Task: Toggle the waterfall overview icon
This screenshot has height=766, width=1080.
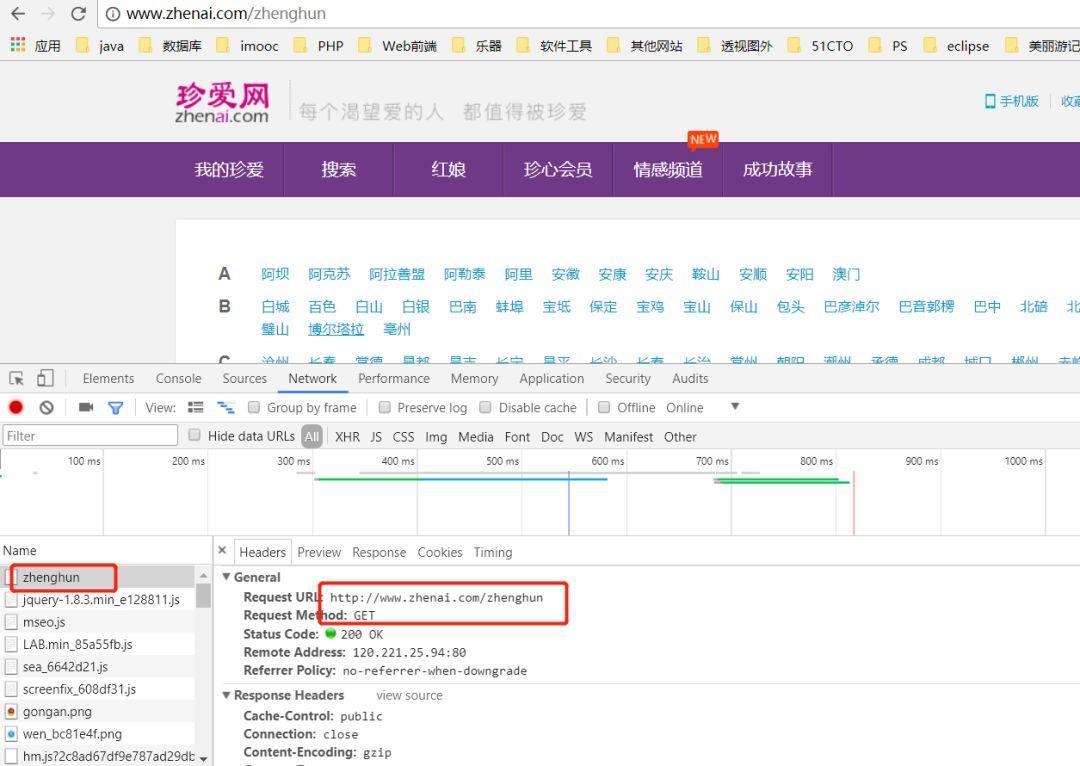Action: pyautogui.click(x=225, y=407)
